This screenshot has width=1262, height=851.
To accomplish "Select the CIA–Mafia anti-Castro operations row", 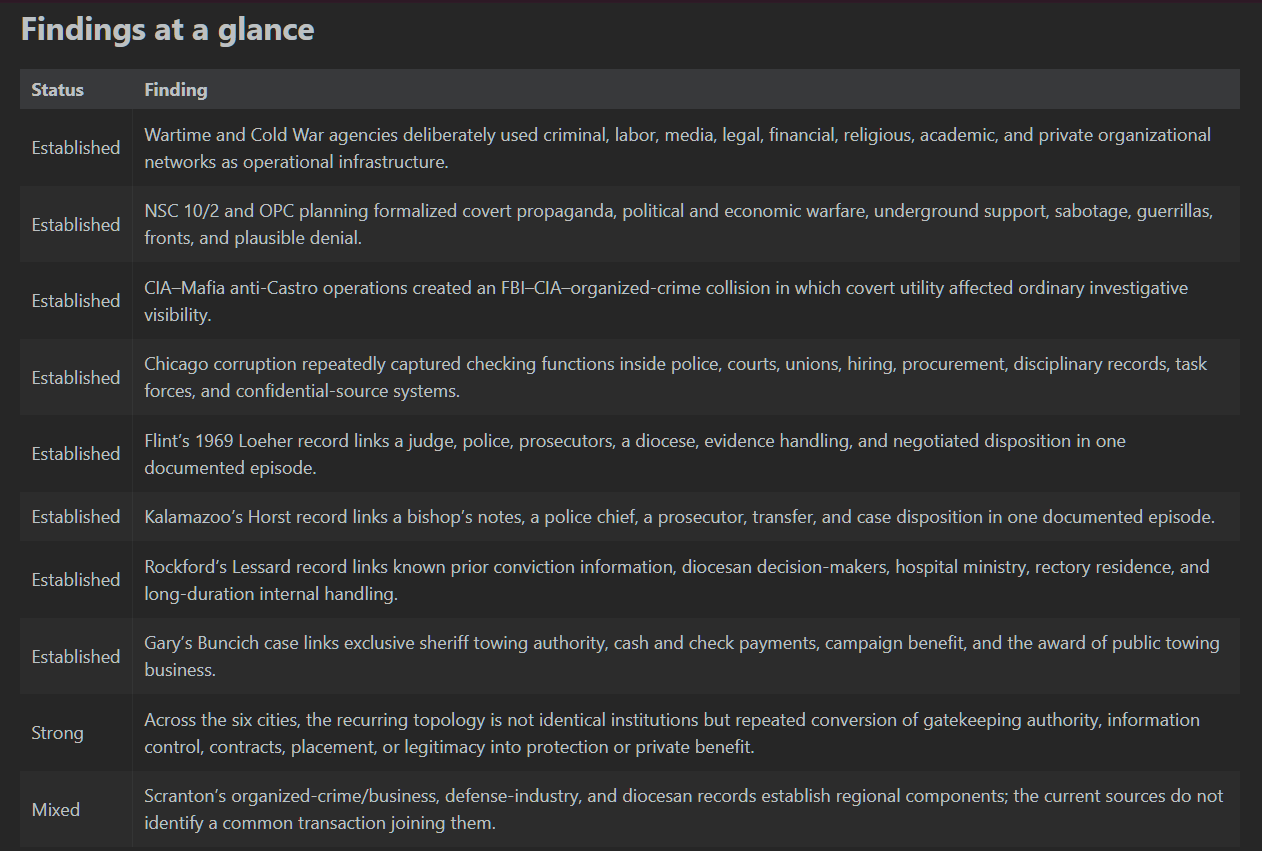I will pos(630,301).
